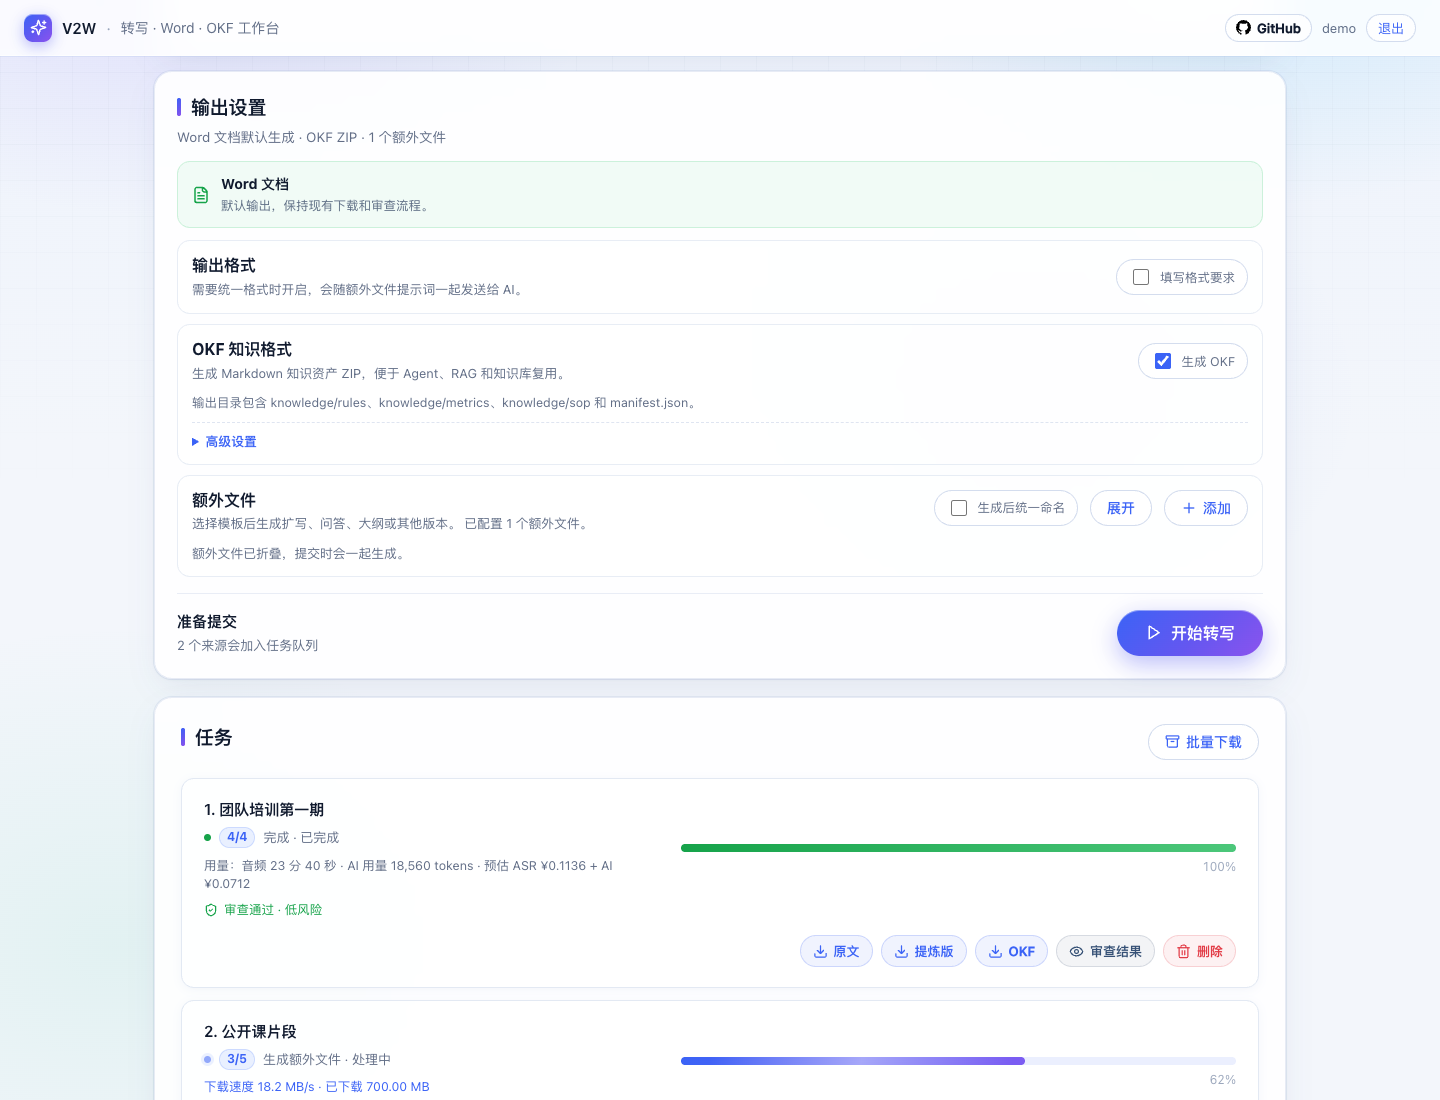
Task: Delete task 团队培训第一期
Action: click(1199, 952)
